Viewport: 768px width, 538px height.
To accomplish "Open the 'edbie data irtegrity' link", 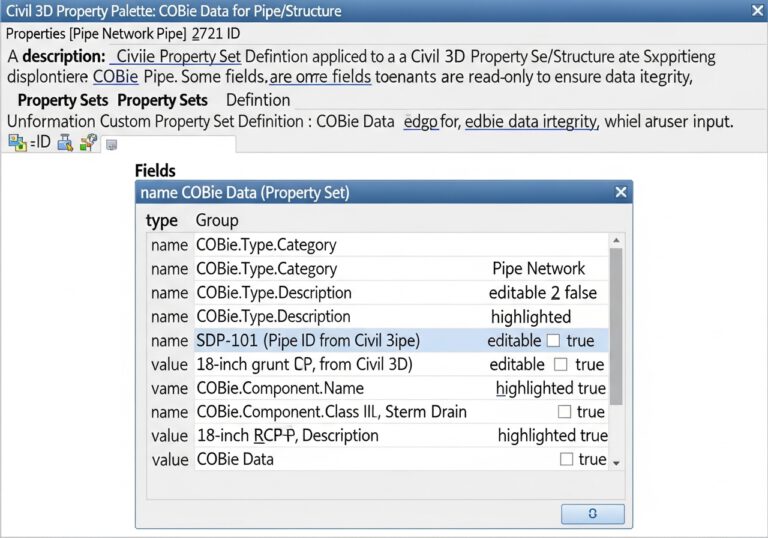I will pos(531,122).
